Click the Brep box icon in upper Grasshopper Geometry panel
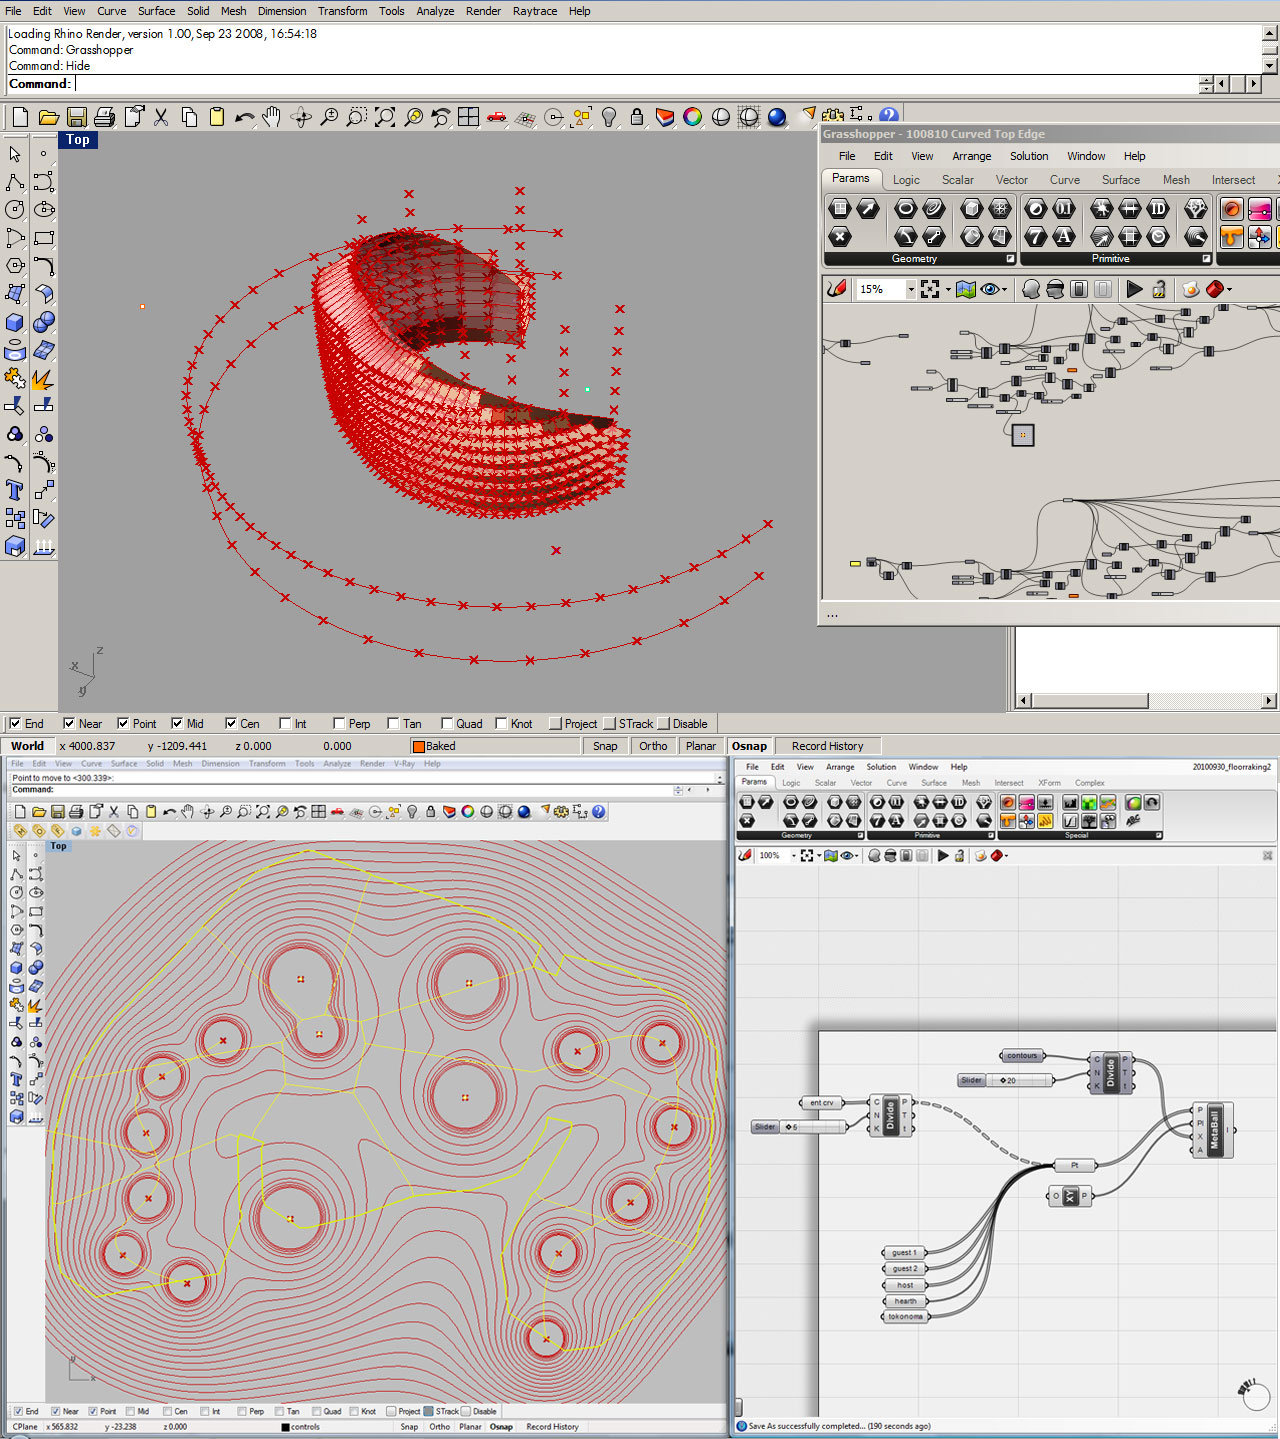The image size is (1280, 1439). pyautogui.click(x=971, y=208)
